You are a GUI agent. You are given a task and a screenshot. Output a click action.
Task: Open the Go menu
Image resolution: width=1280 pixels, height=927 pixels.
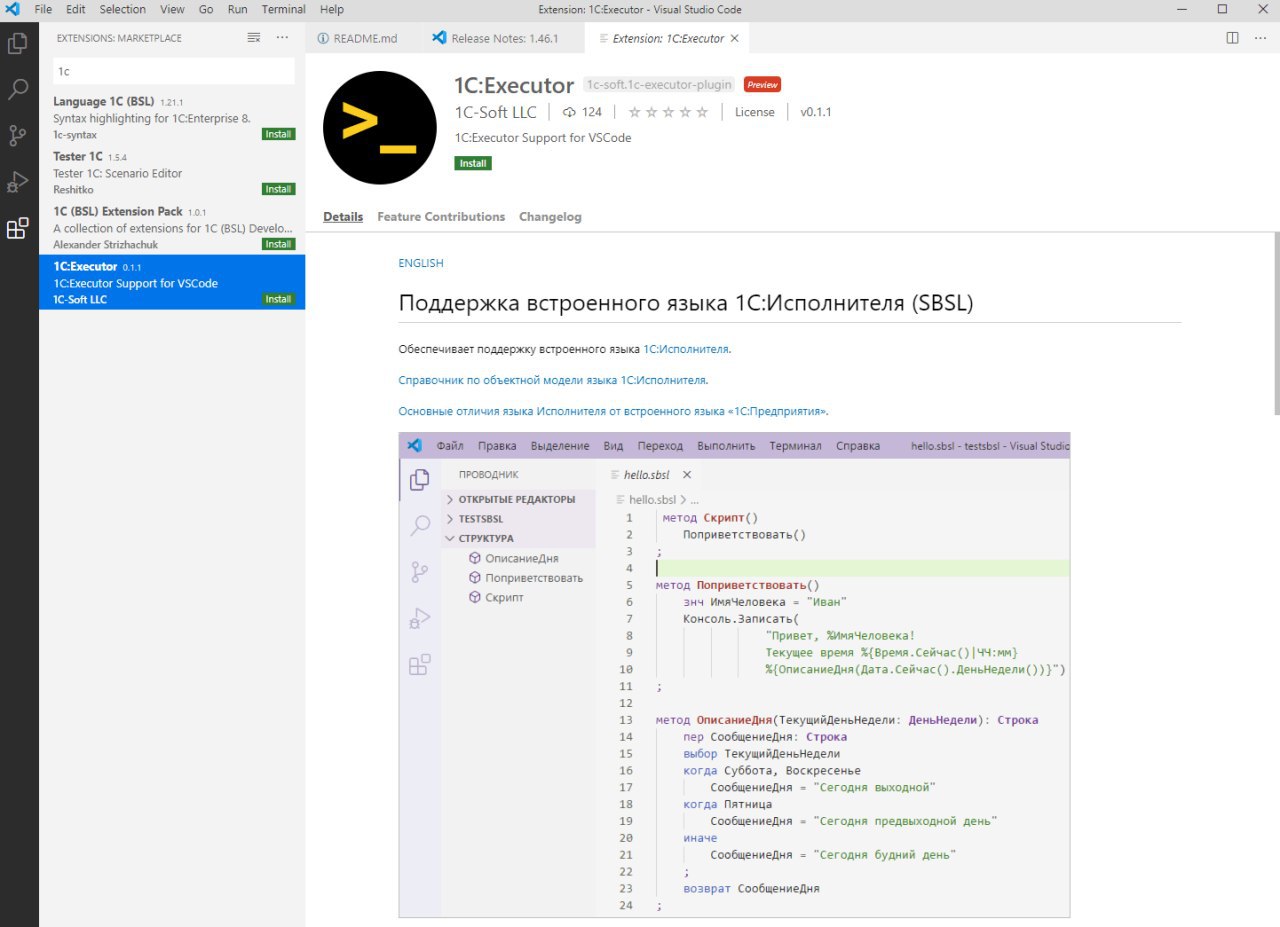[x=206, y=9]
